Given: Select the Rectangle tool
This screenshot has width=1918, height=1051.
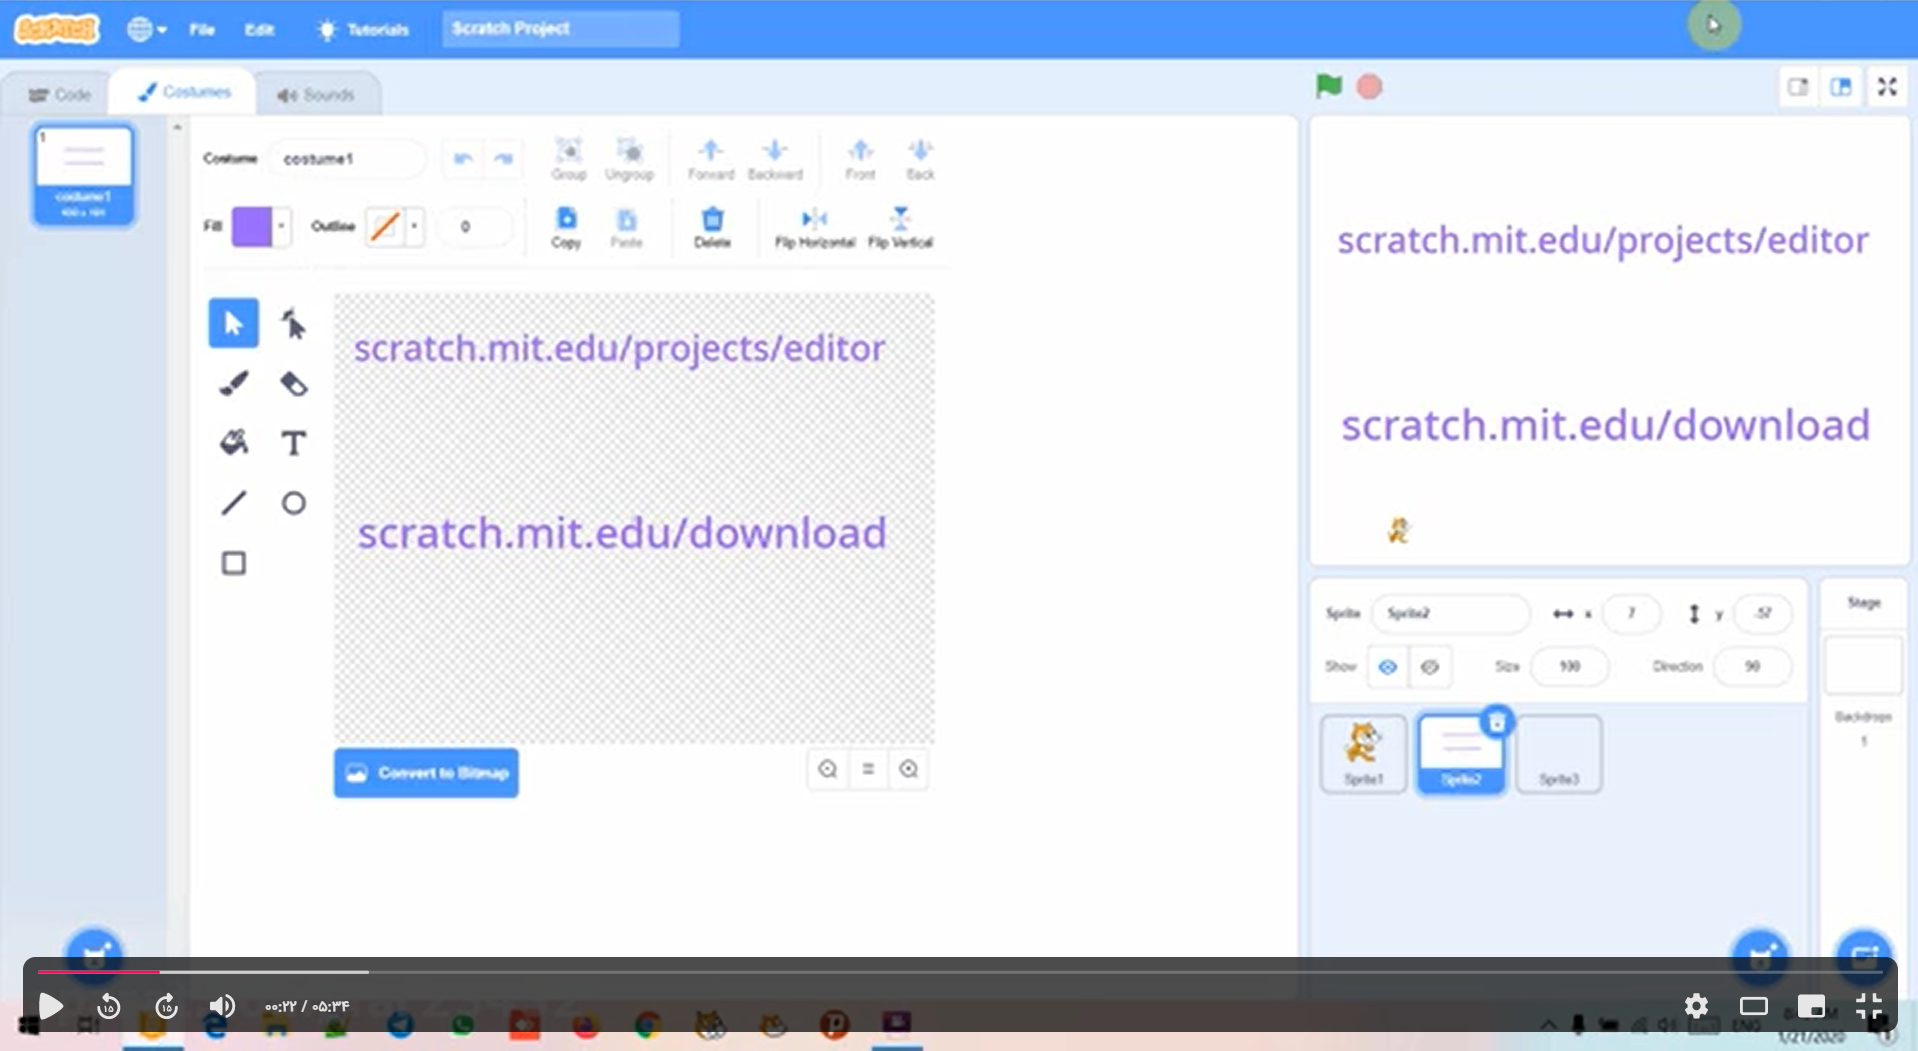Looking at the screenshot, I should [x=233, y=563].
